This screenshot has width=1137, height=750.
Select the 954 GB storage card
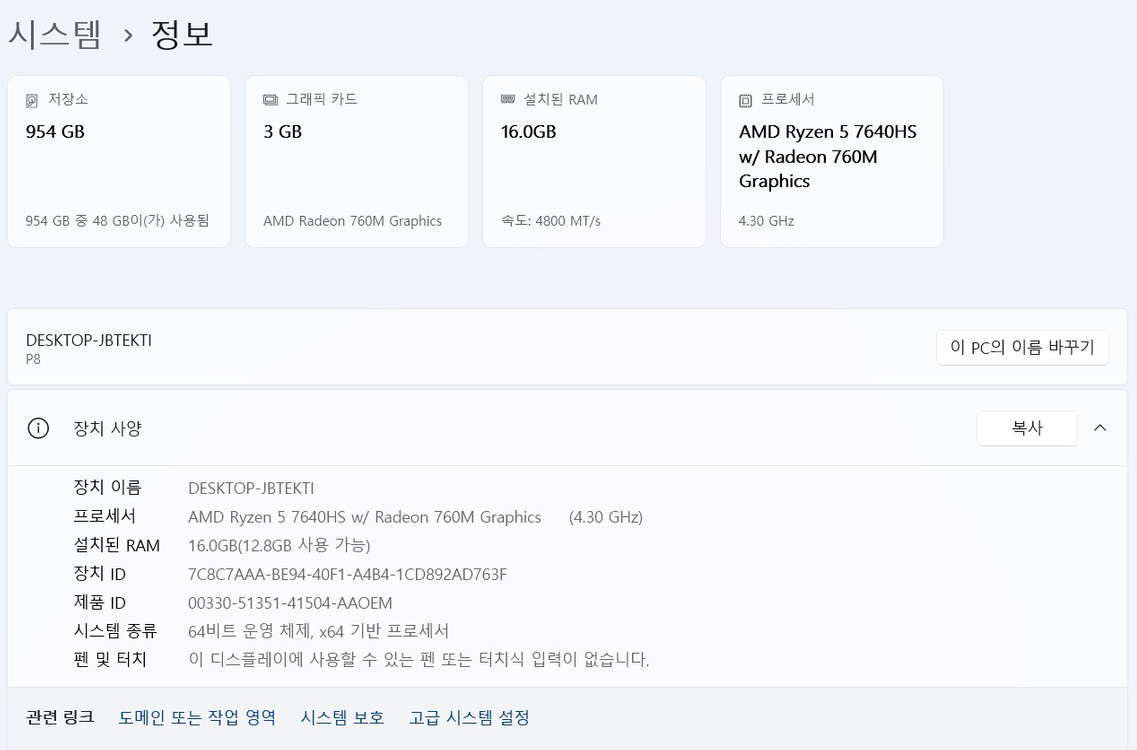coord(119,161)
